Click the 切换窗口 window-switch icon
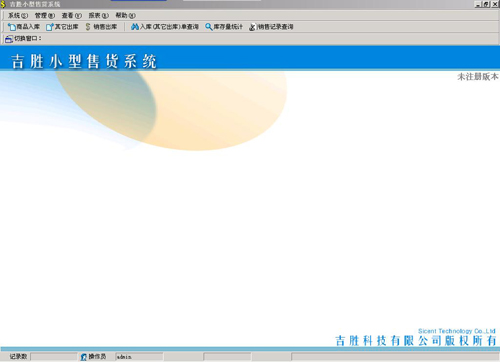Image resolution: width=500 pixels, height=362 pixels. (x=9, y=39)
